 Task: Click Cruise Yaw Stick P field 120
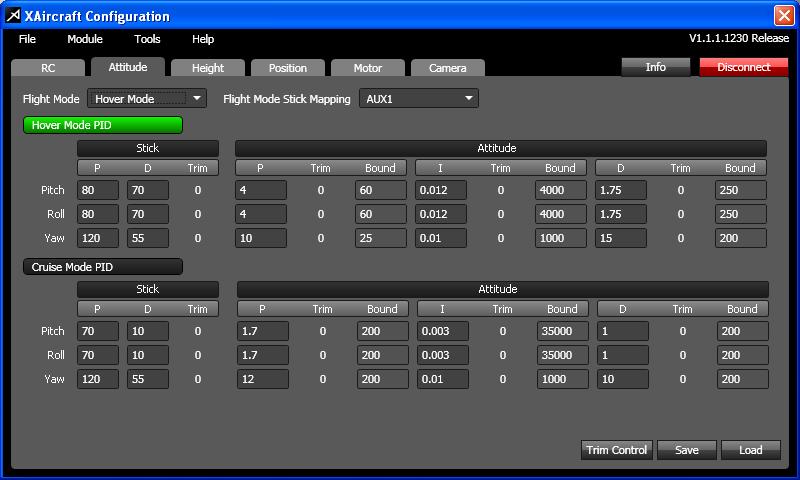click(x=97, y=379)
